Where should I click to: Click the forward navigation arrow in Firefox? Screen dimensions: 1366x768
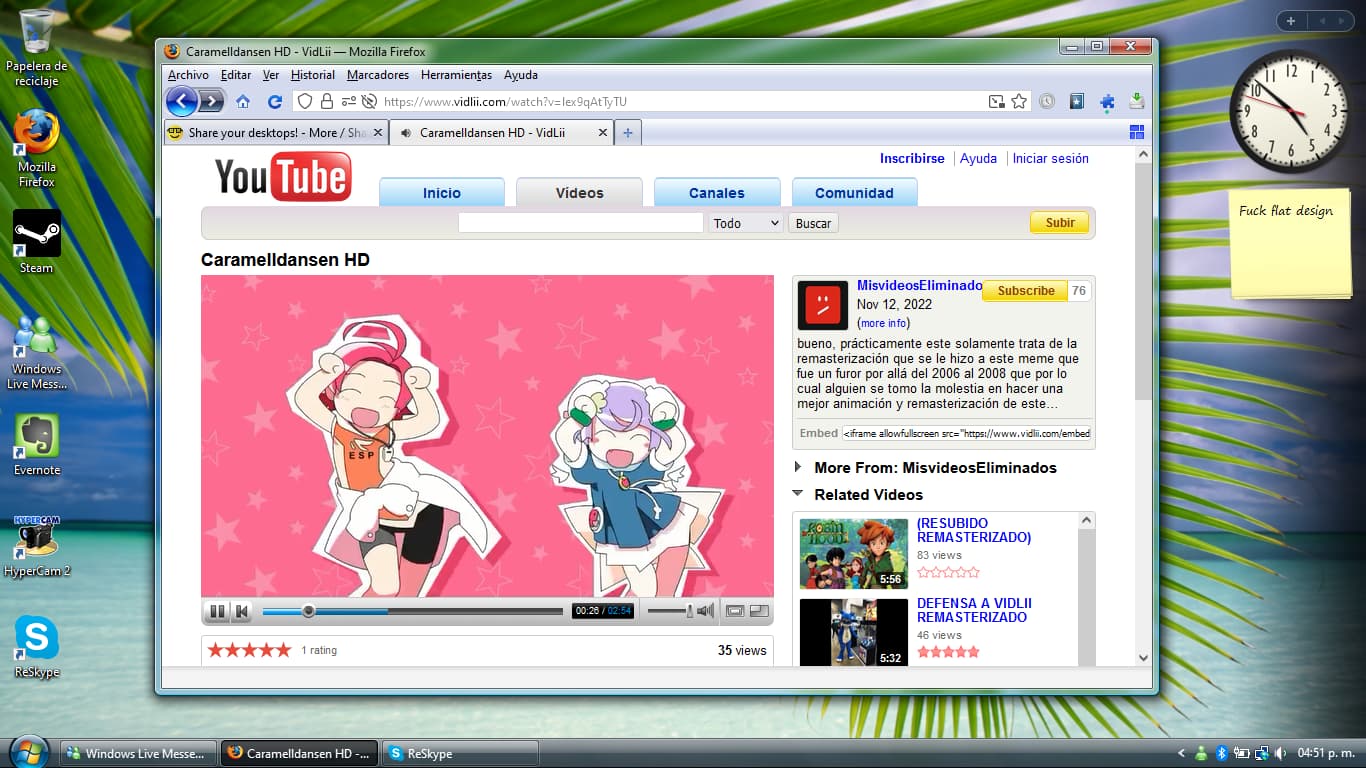coord(211,101)
